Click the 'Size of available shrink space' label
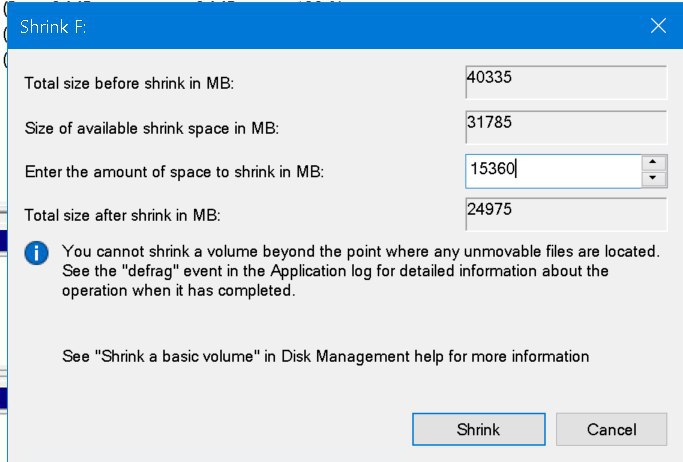The width and height of the screenshot is (683, 462). [152, 128]
